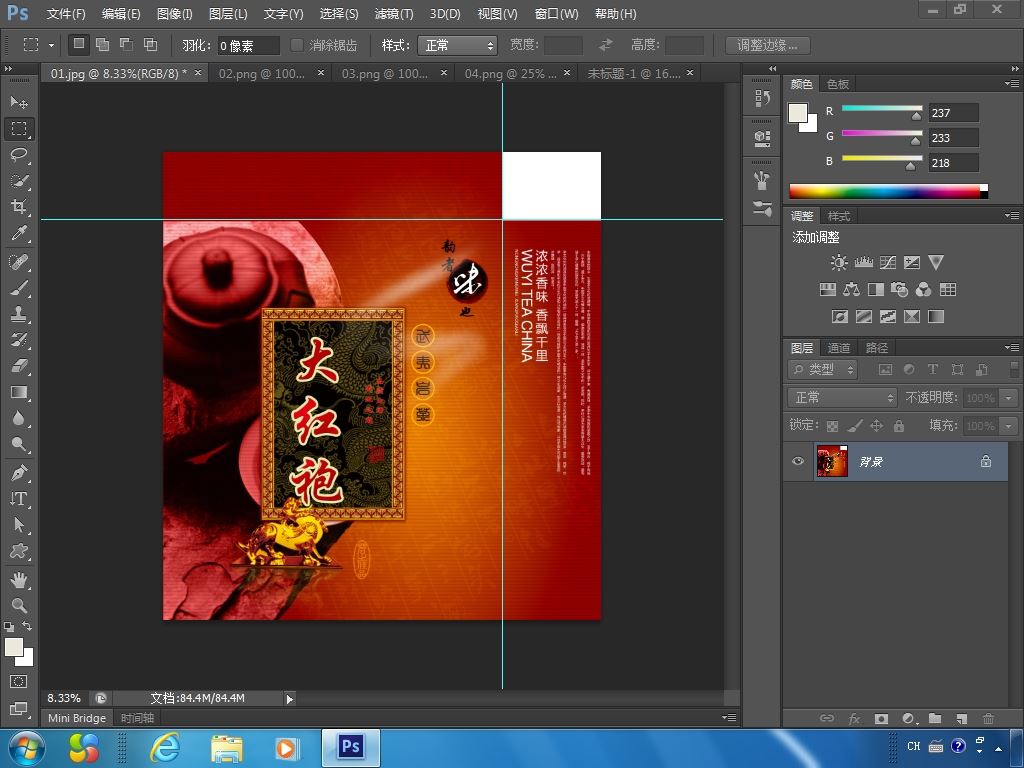
Task: Select the History Brush tool
Action: (19, 340)
